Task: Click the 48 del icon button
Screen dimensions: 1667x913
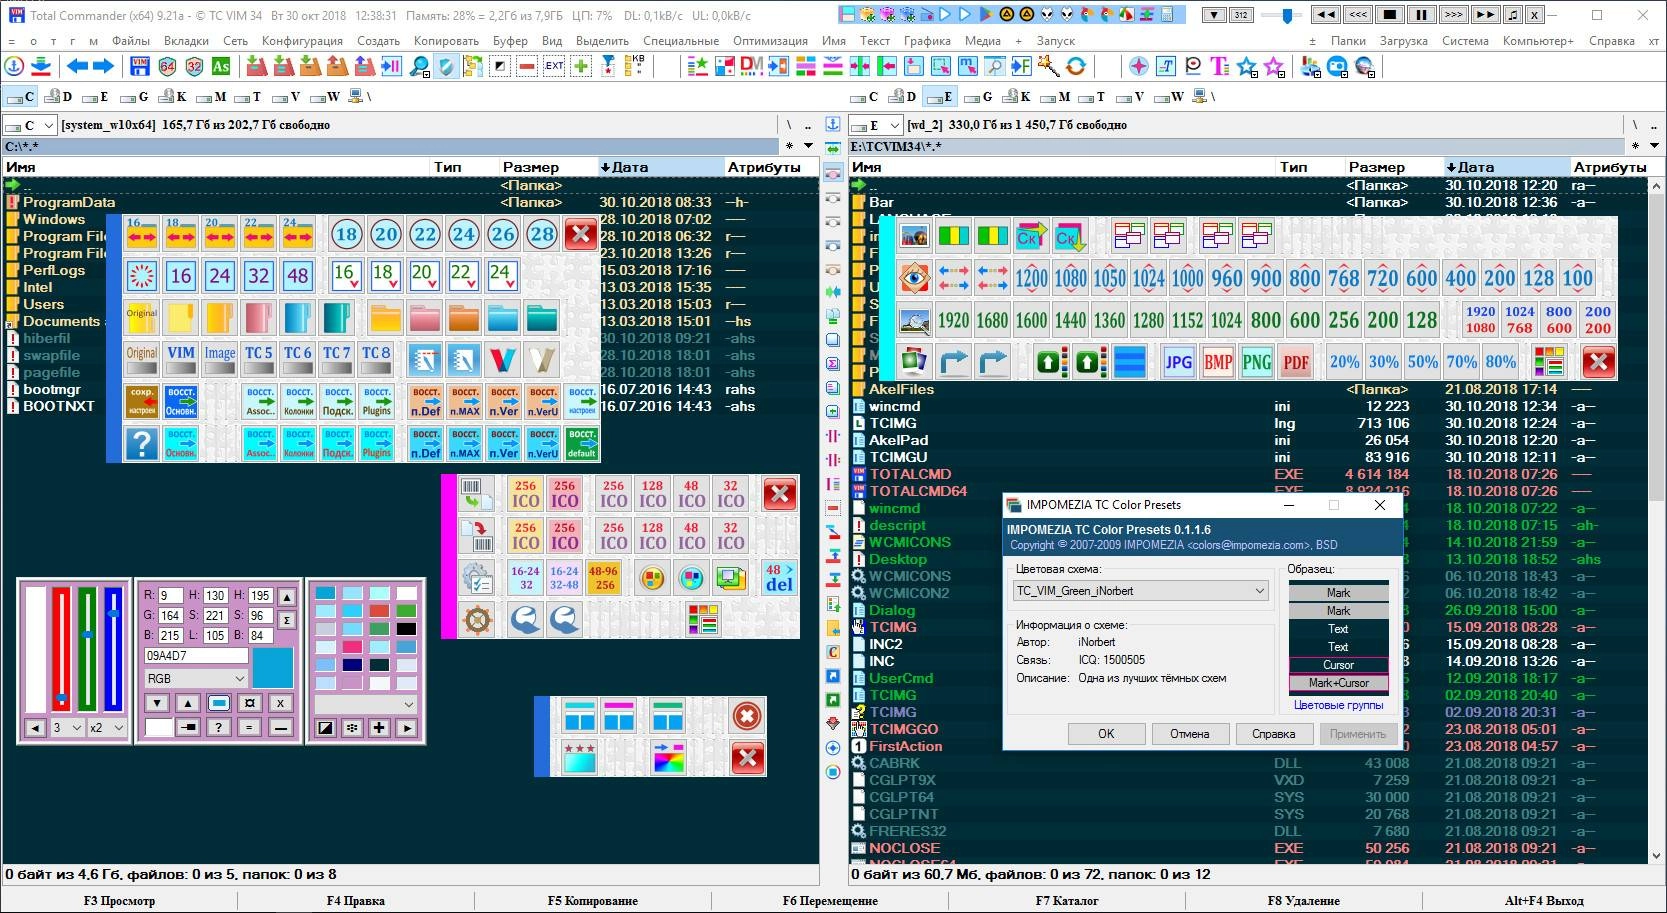Action: coord(778,577)
